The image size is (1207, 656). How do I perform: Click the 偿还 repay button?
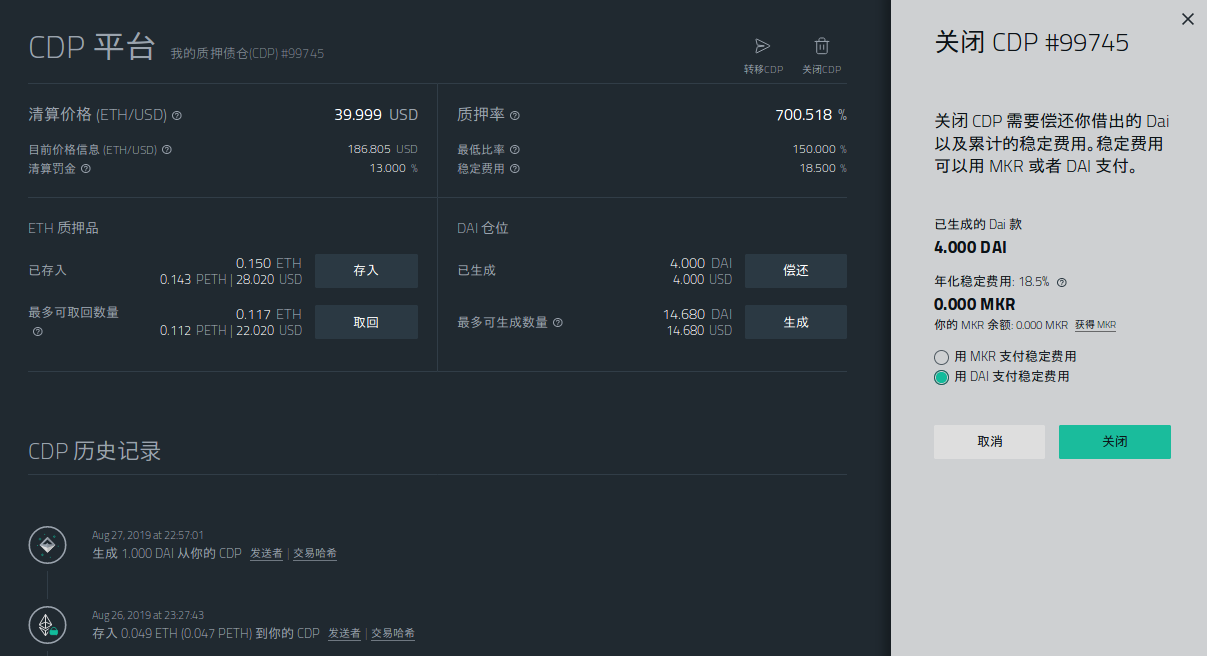pos(796,271)
